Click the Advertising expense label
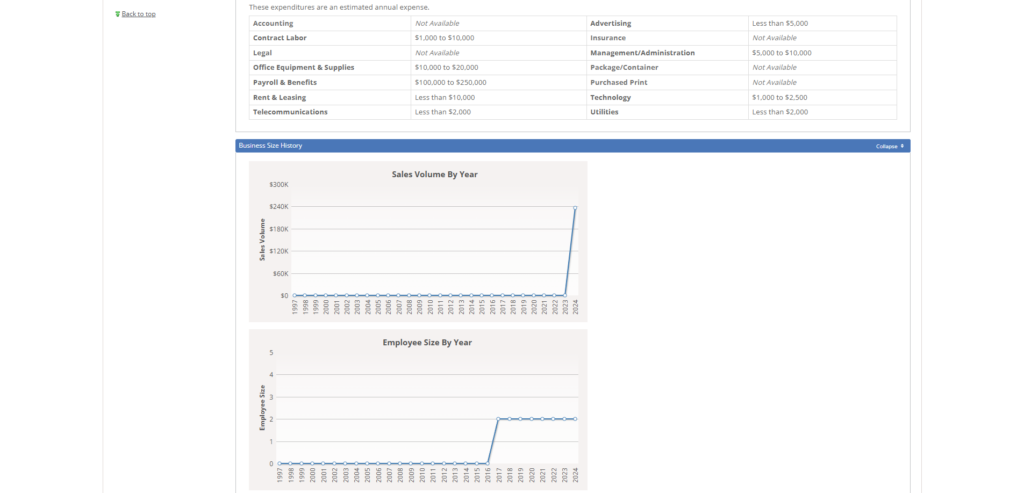 pyautogui.click(x=610, y=23)
